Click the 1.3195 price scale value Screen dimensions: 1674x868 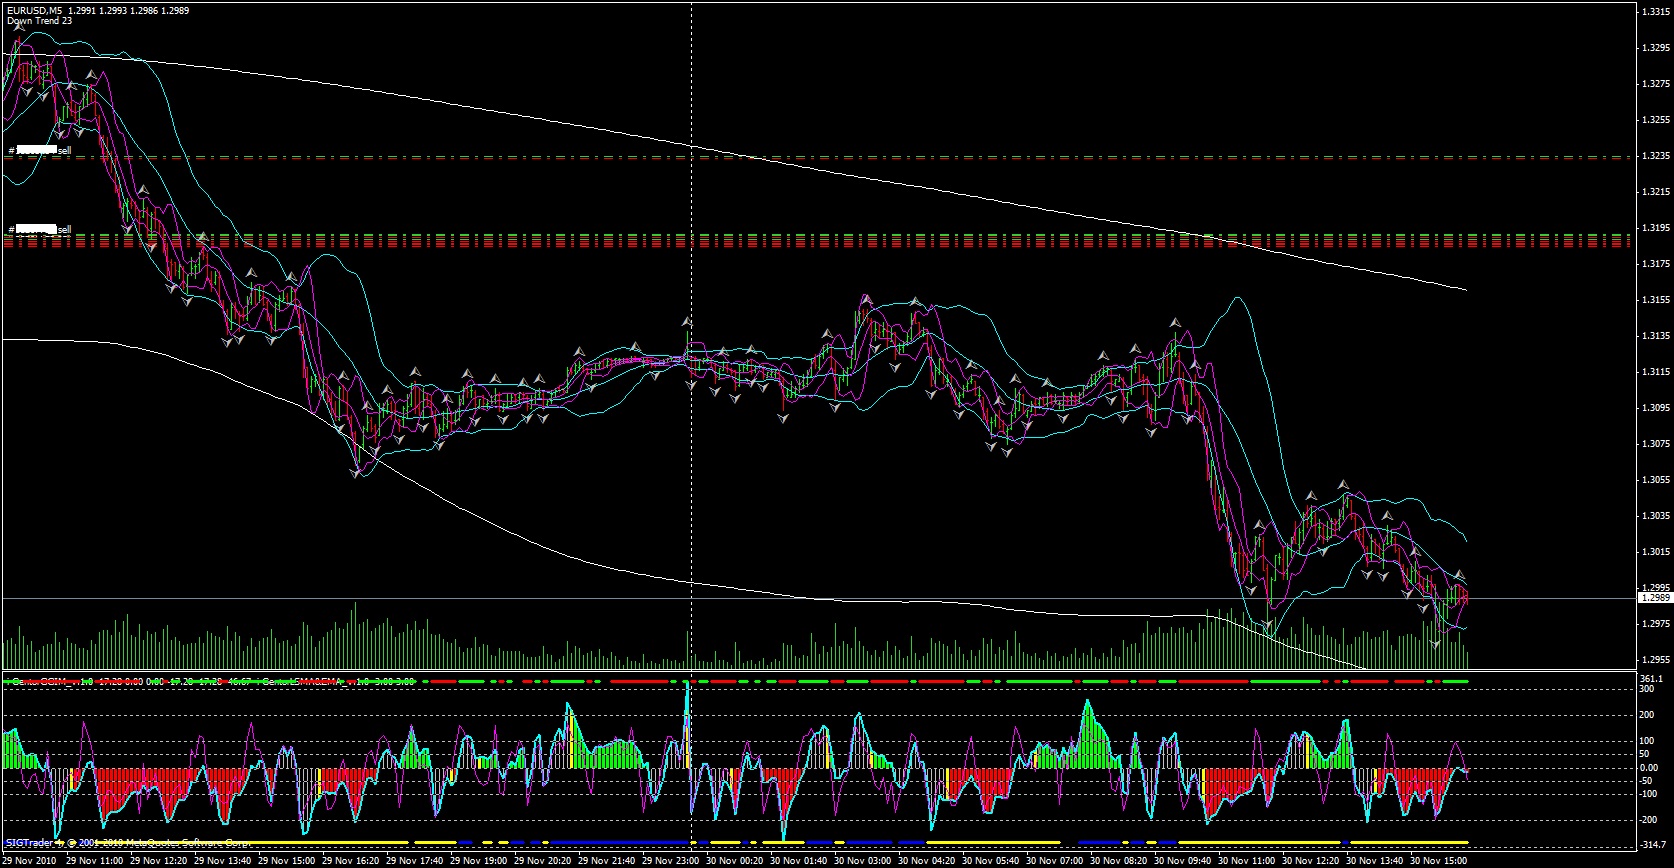tap(1656, 228)
